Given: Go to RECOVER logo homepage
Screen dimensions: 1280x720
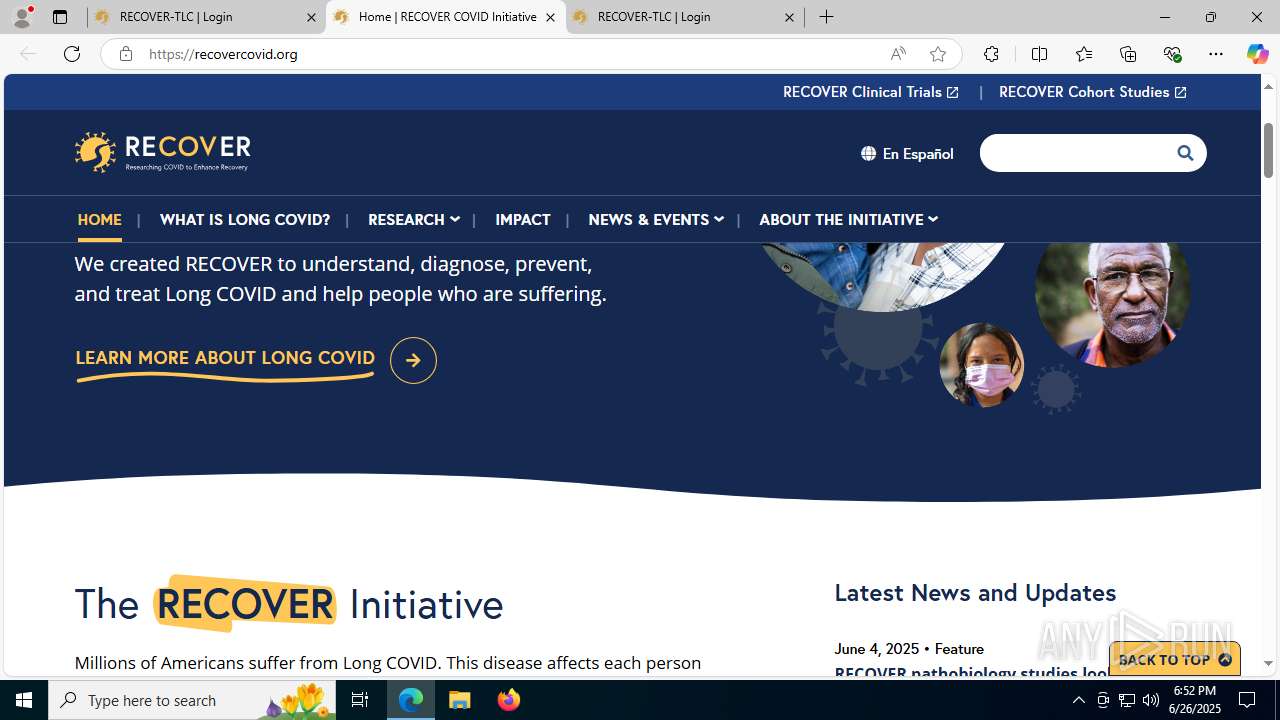Looking at the screenshot, I should click(x=163, y=152).
